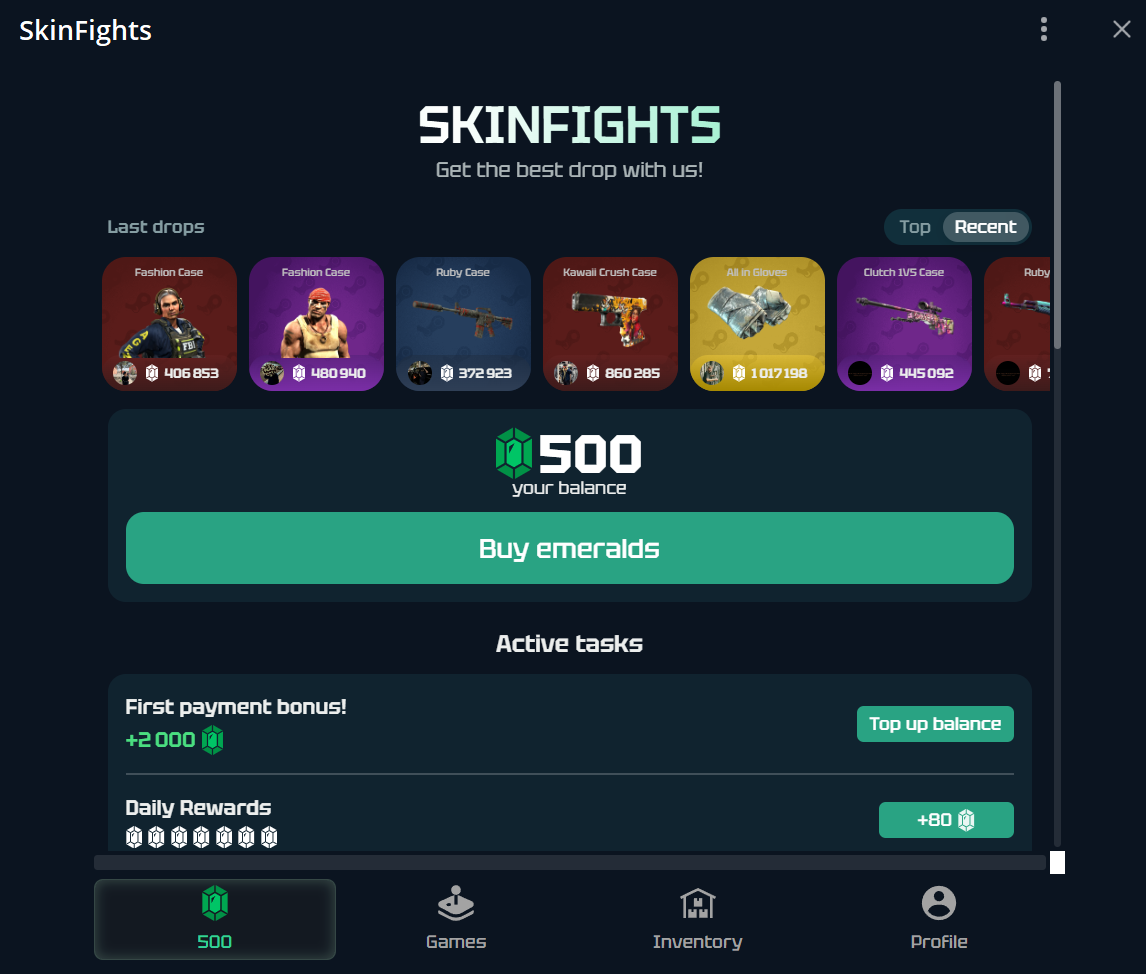The width and height of the screenshot is (1146, 974).
Task: Click avatar on the 406 853 drop
Action: pyautogui.click(x=125, y=373)
